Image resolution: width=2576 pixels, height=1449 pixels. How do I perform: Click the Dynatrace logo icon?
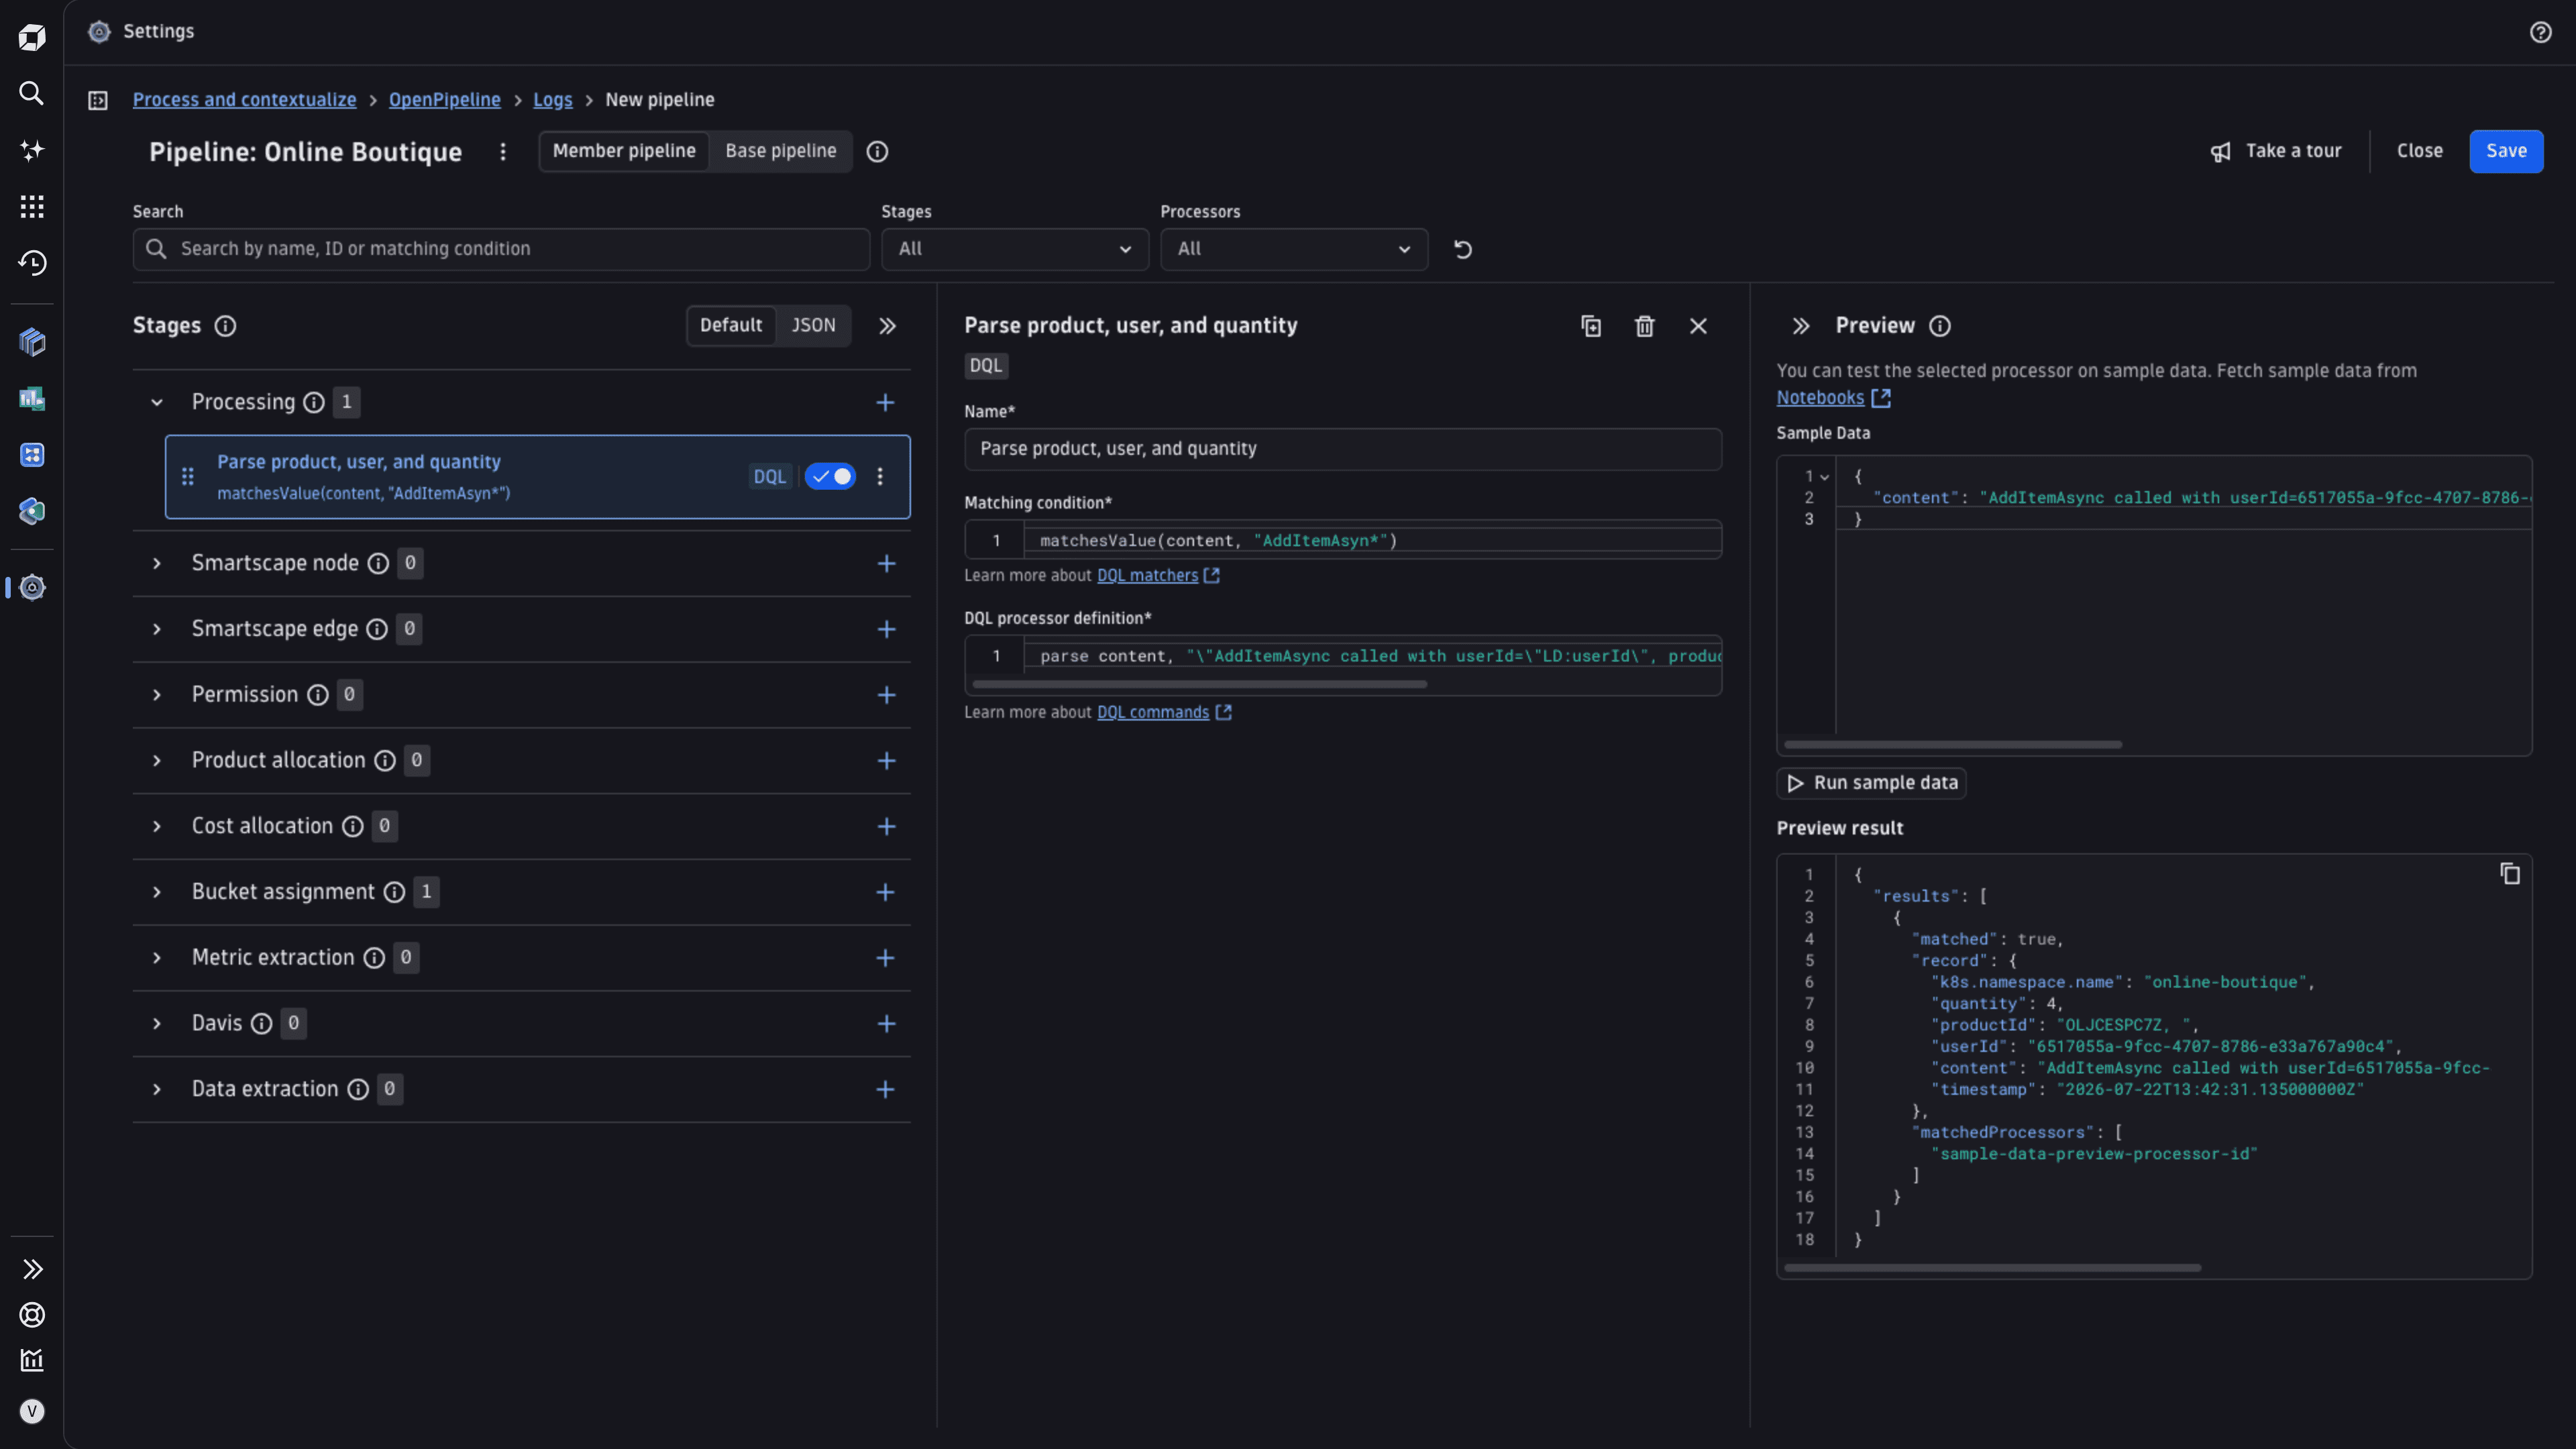pos(32,38)
